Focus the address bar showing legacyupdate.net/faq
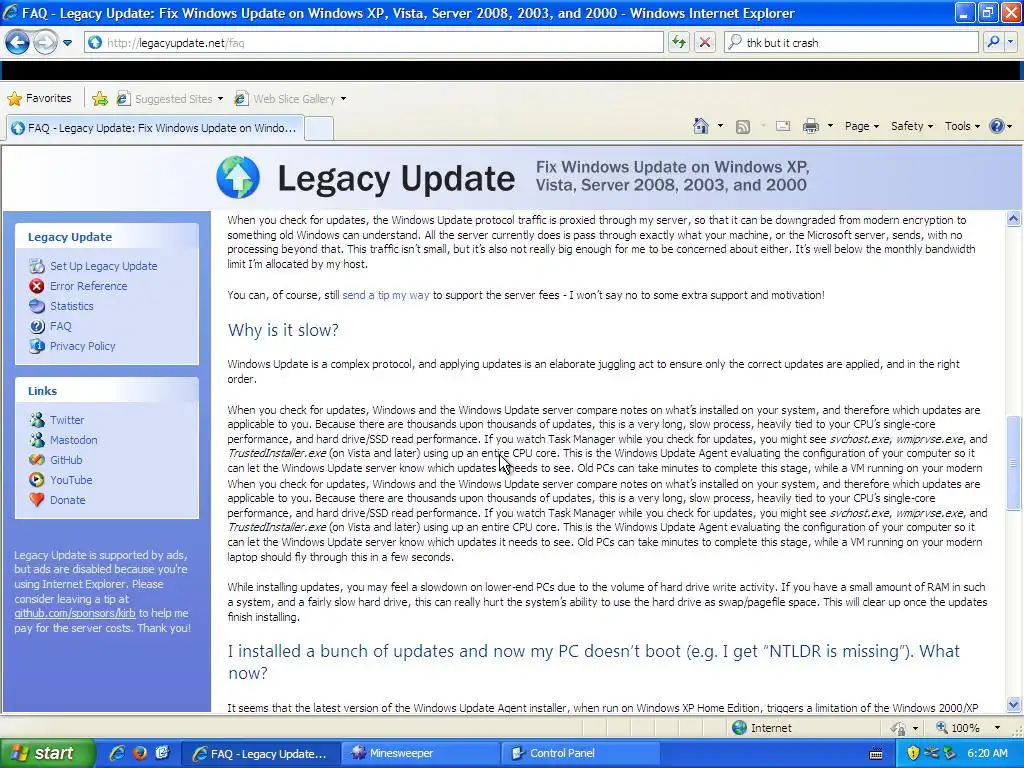 [374, 42]
